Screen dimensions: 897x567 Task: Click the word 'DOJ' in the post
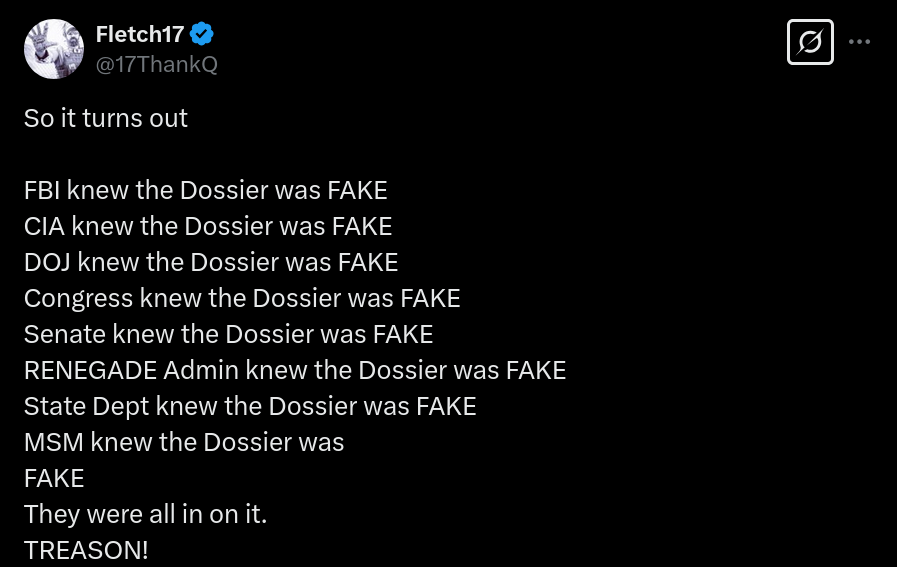coord(47,263)
